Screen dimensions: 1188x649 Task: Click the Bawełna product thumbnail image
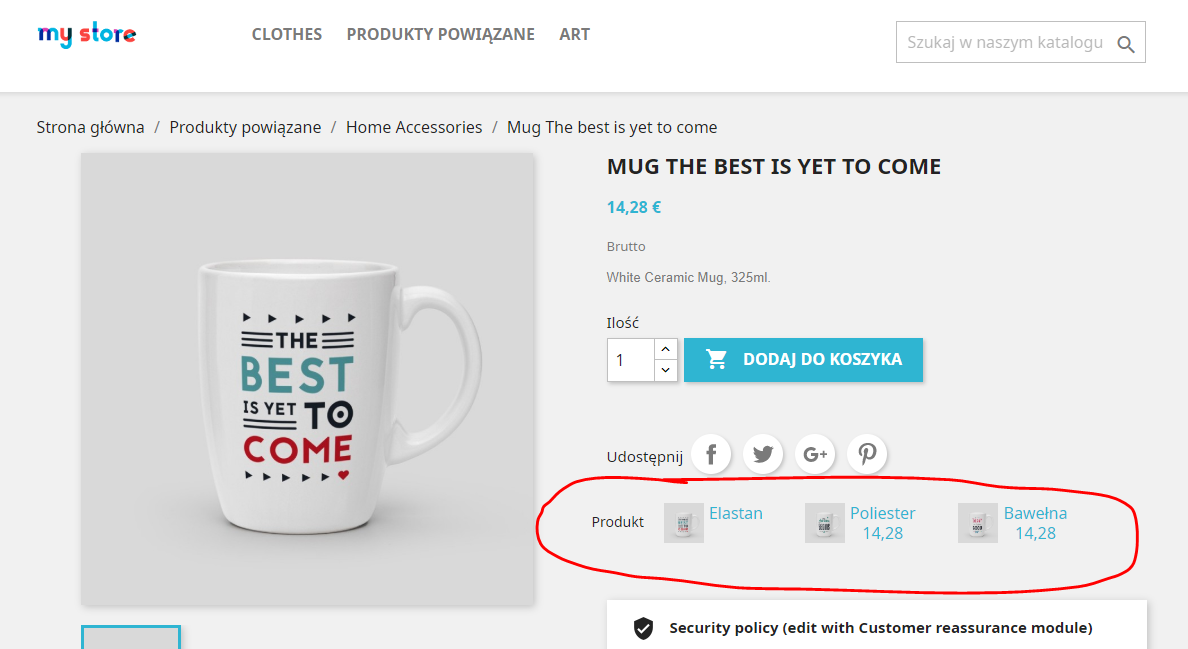[978, 523]
